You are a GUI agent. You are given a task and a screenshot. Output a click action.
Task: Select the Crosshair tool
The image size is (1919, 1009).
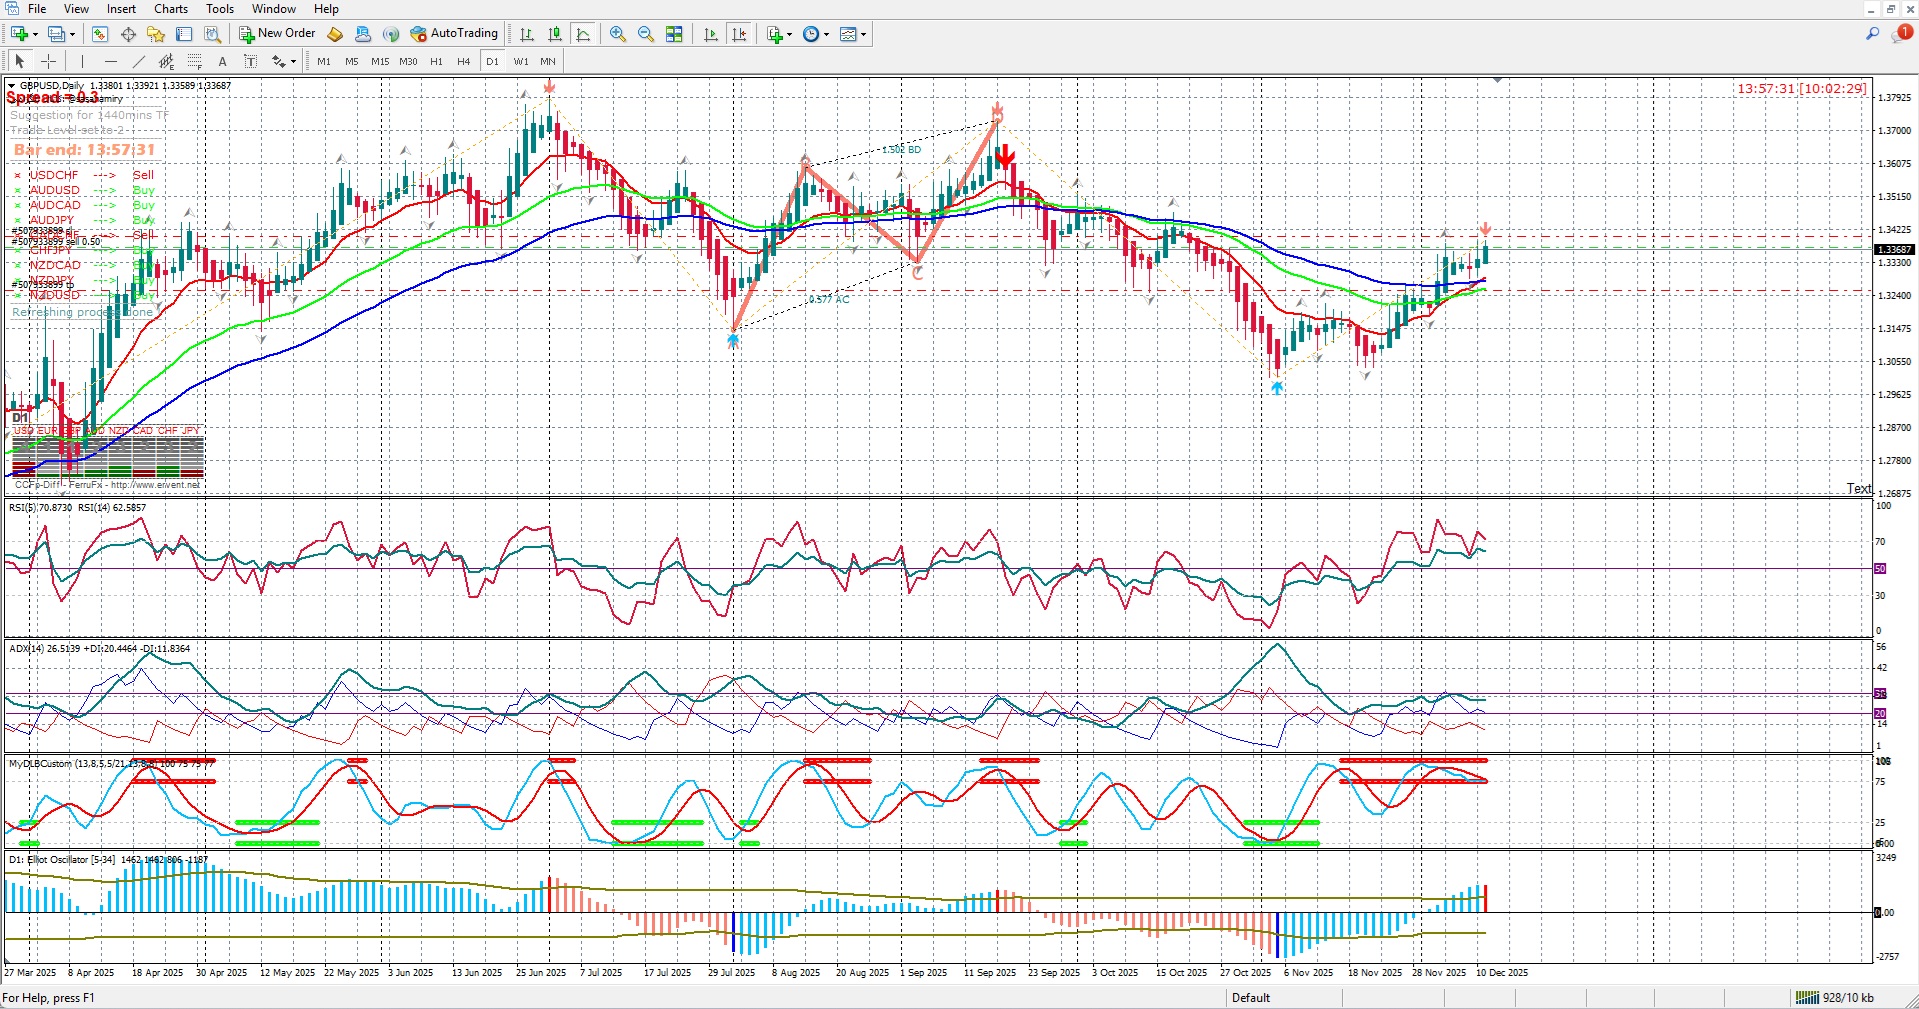point(48,61)
